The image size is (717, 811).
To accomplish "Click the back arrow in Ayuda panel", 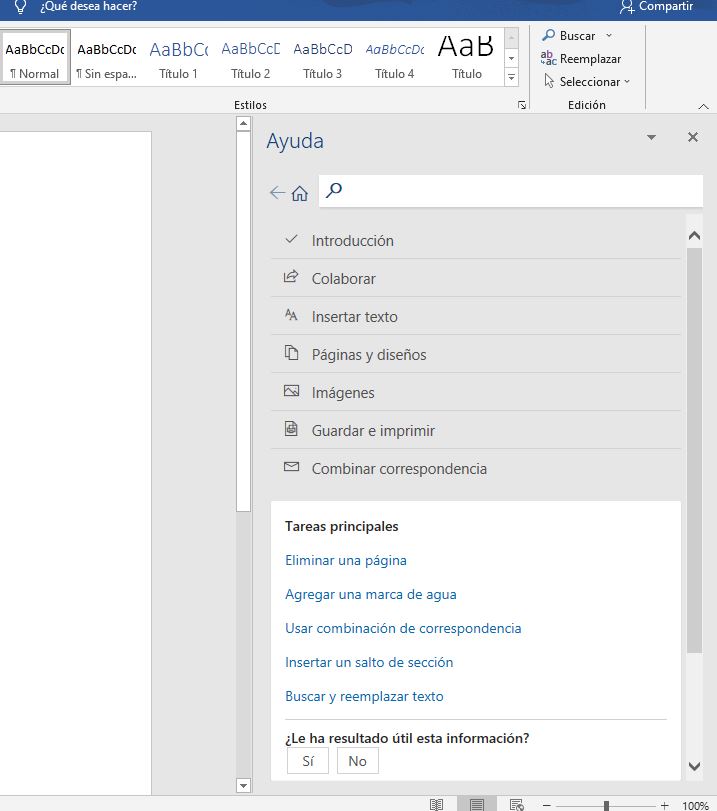I will click(x=277, y=193).
